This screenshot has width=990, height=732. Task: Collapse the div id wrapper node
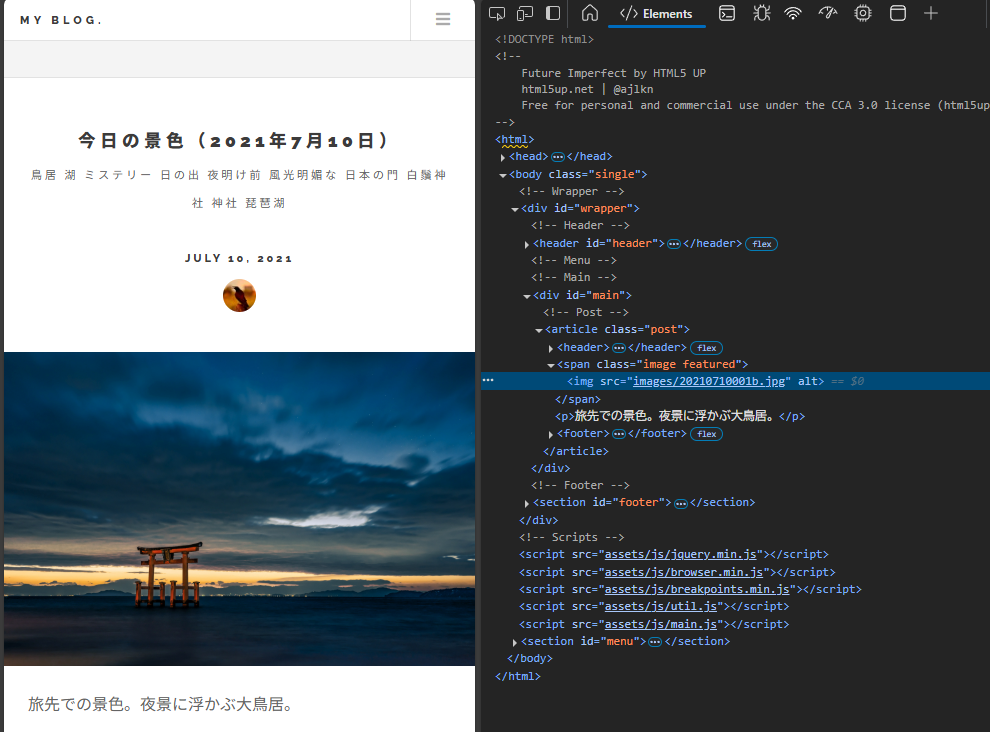click(515, 209)
